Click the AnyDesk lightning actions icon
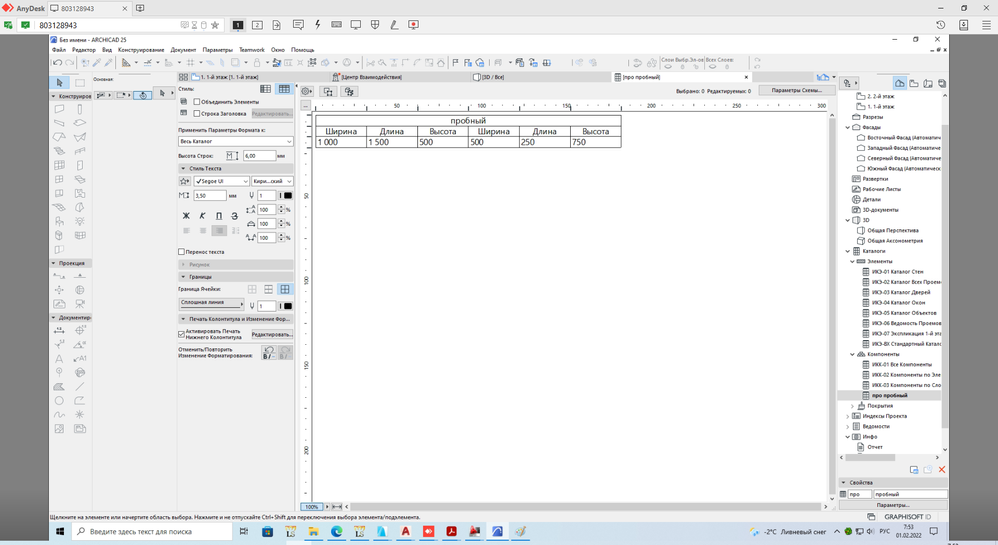Image resolution: width=998 pixels, height=545 pixels. pyautogui.click(x=317, y=25)
